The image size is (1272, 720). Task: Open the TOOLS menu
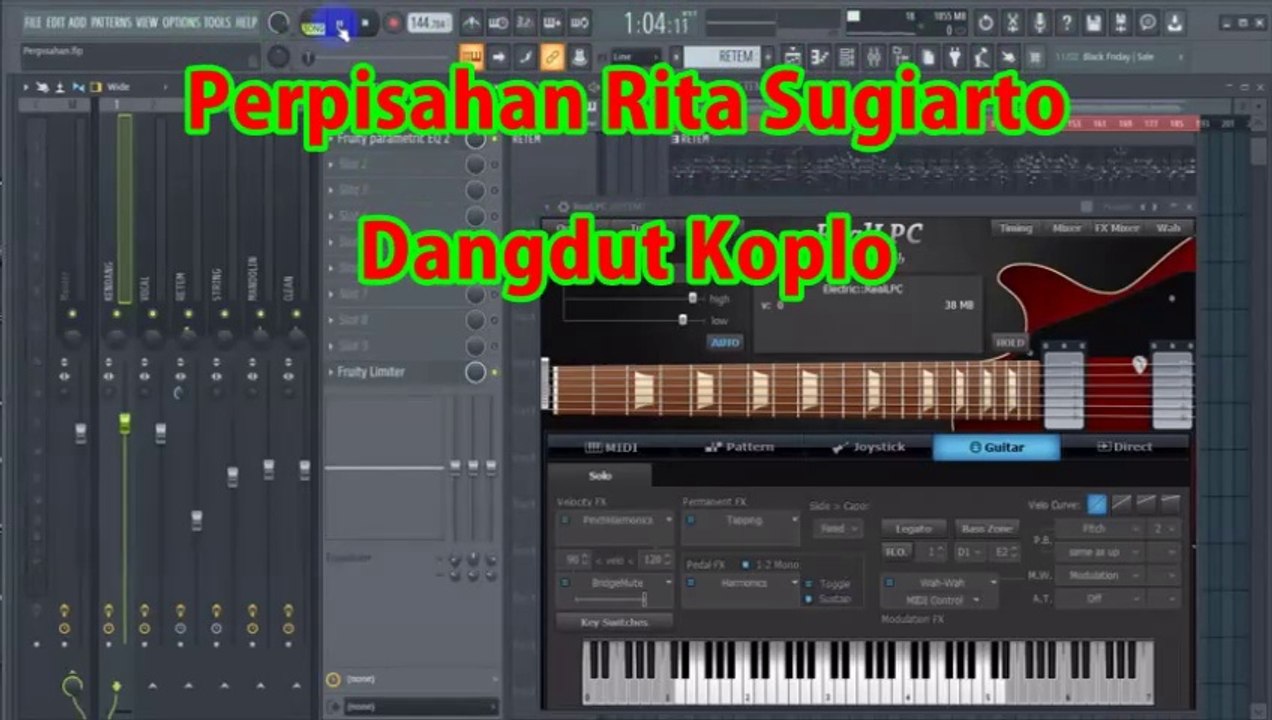click(217, 22)
